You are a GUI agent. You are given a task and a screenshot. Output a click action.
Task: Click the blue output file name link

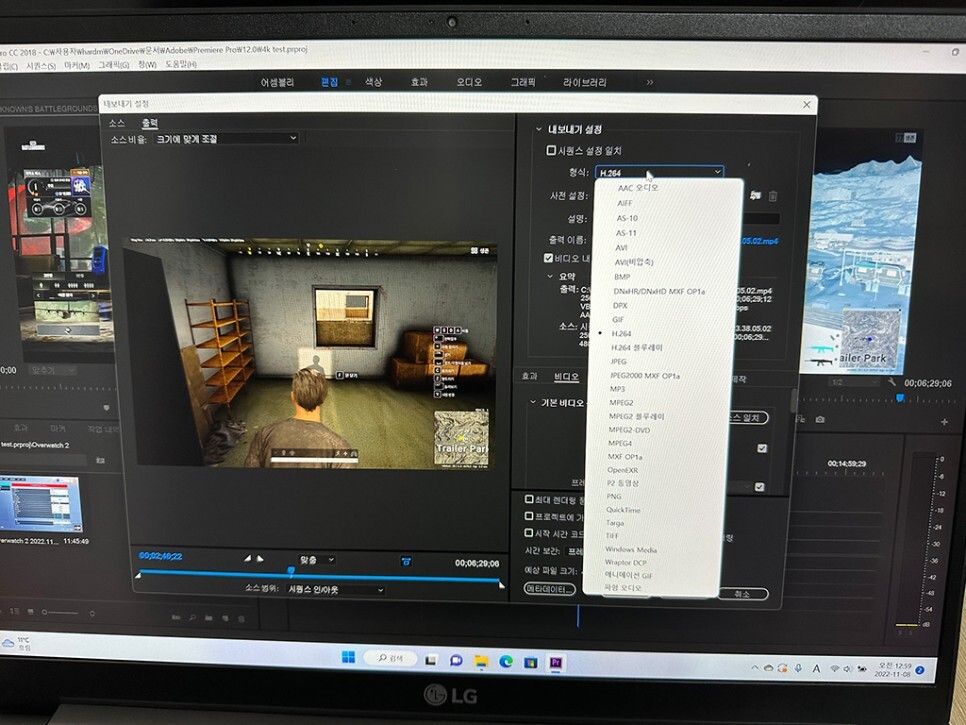[x=760, y=241]
